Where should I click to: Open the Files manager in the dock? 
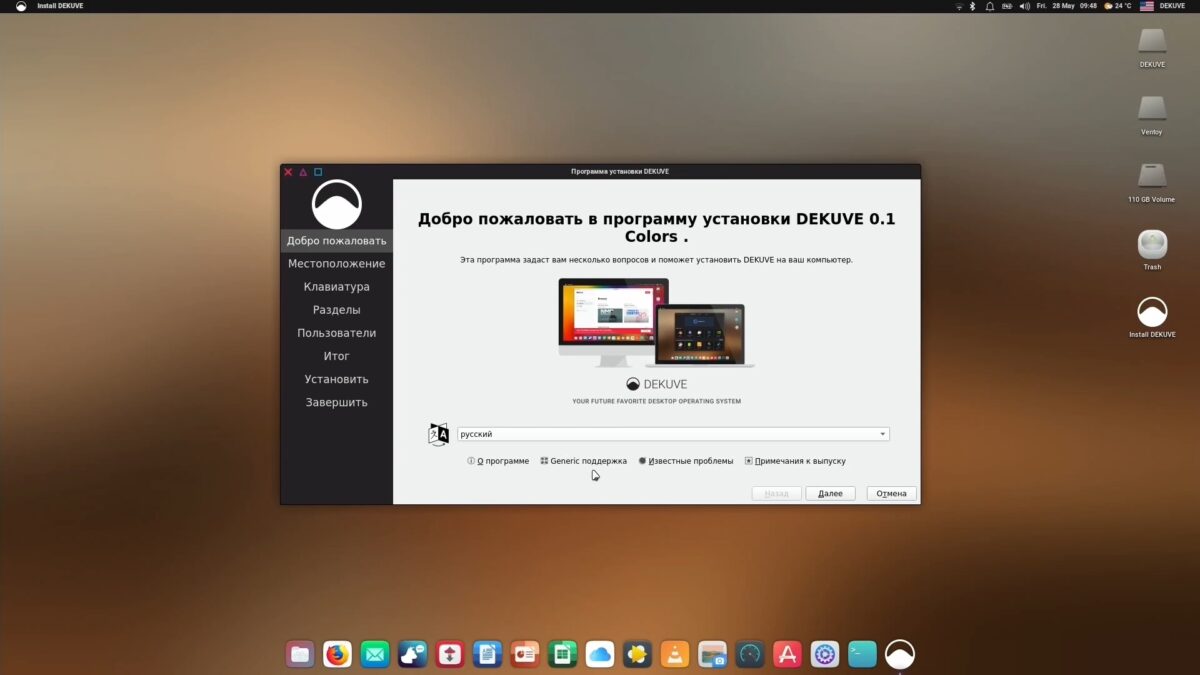300,654
